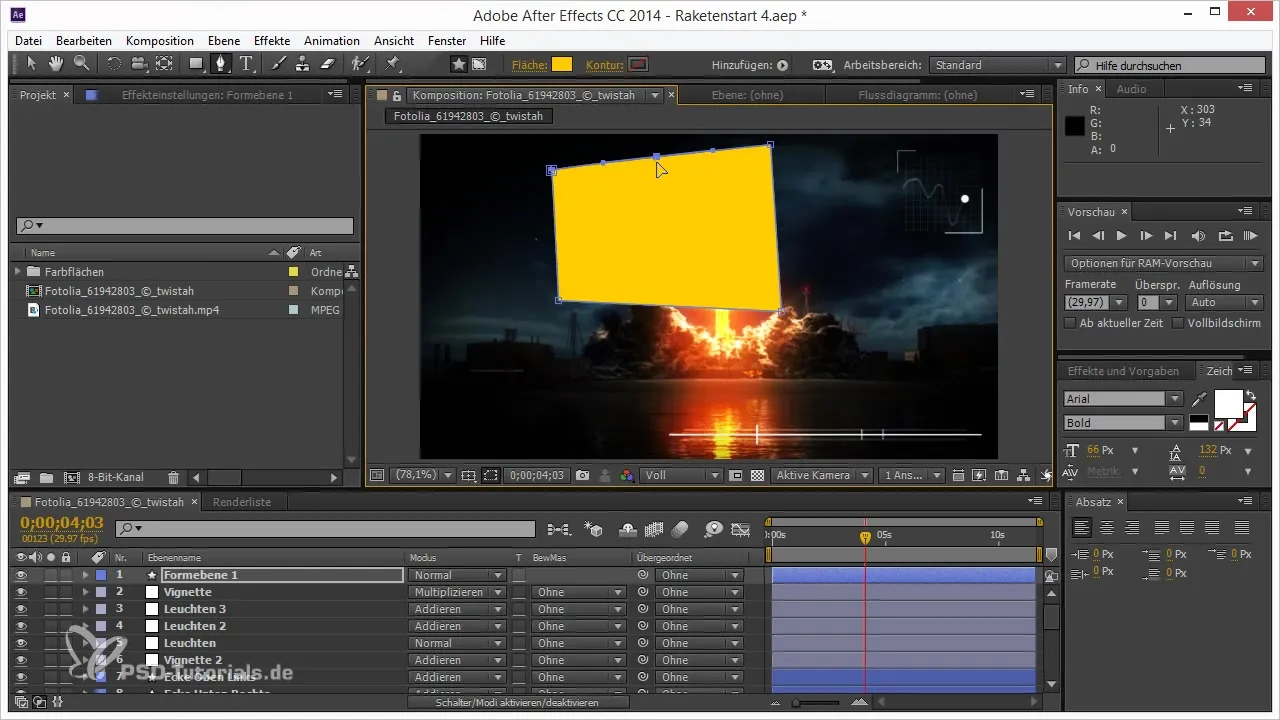Image resolution: width=1280 pixels, height=720 pixels.
Task: Hide the Leuchten 2 layer
Action: pyautogui.click(x=20, y=626)
